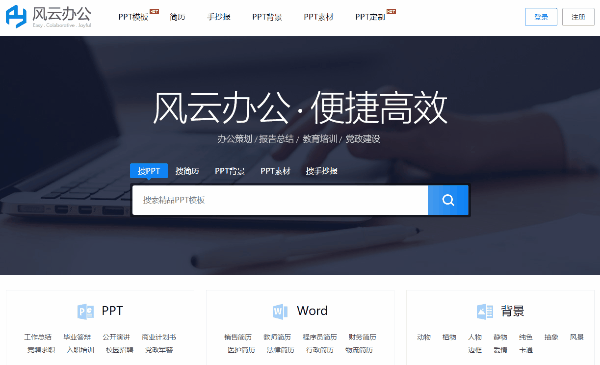
Task: Open the 入职培训 PPT link
Action: click(x=80, y=350)
